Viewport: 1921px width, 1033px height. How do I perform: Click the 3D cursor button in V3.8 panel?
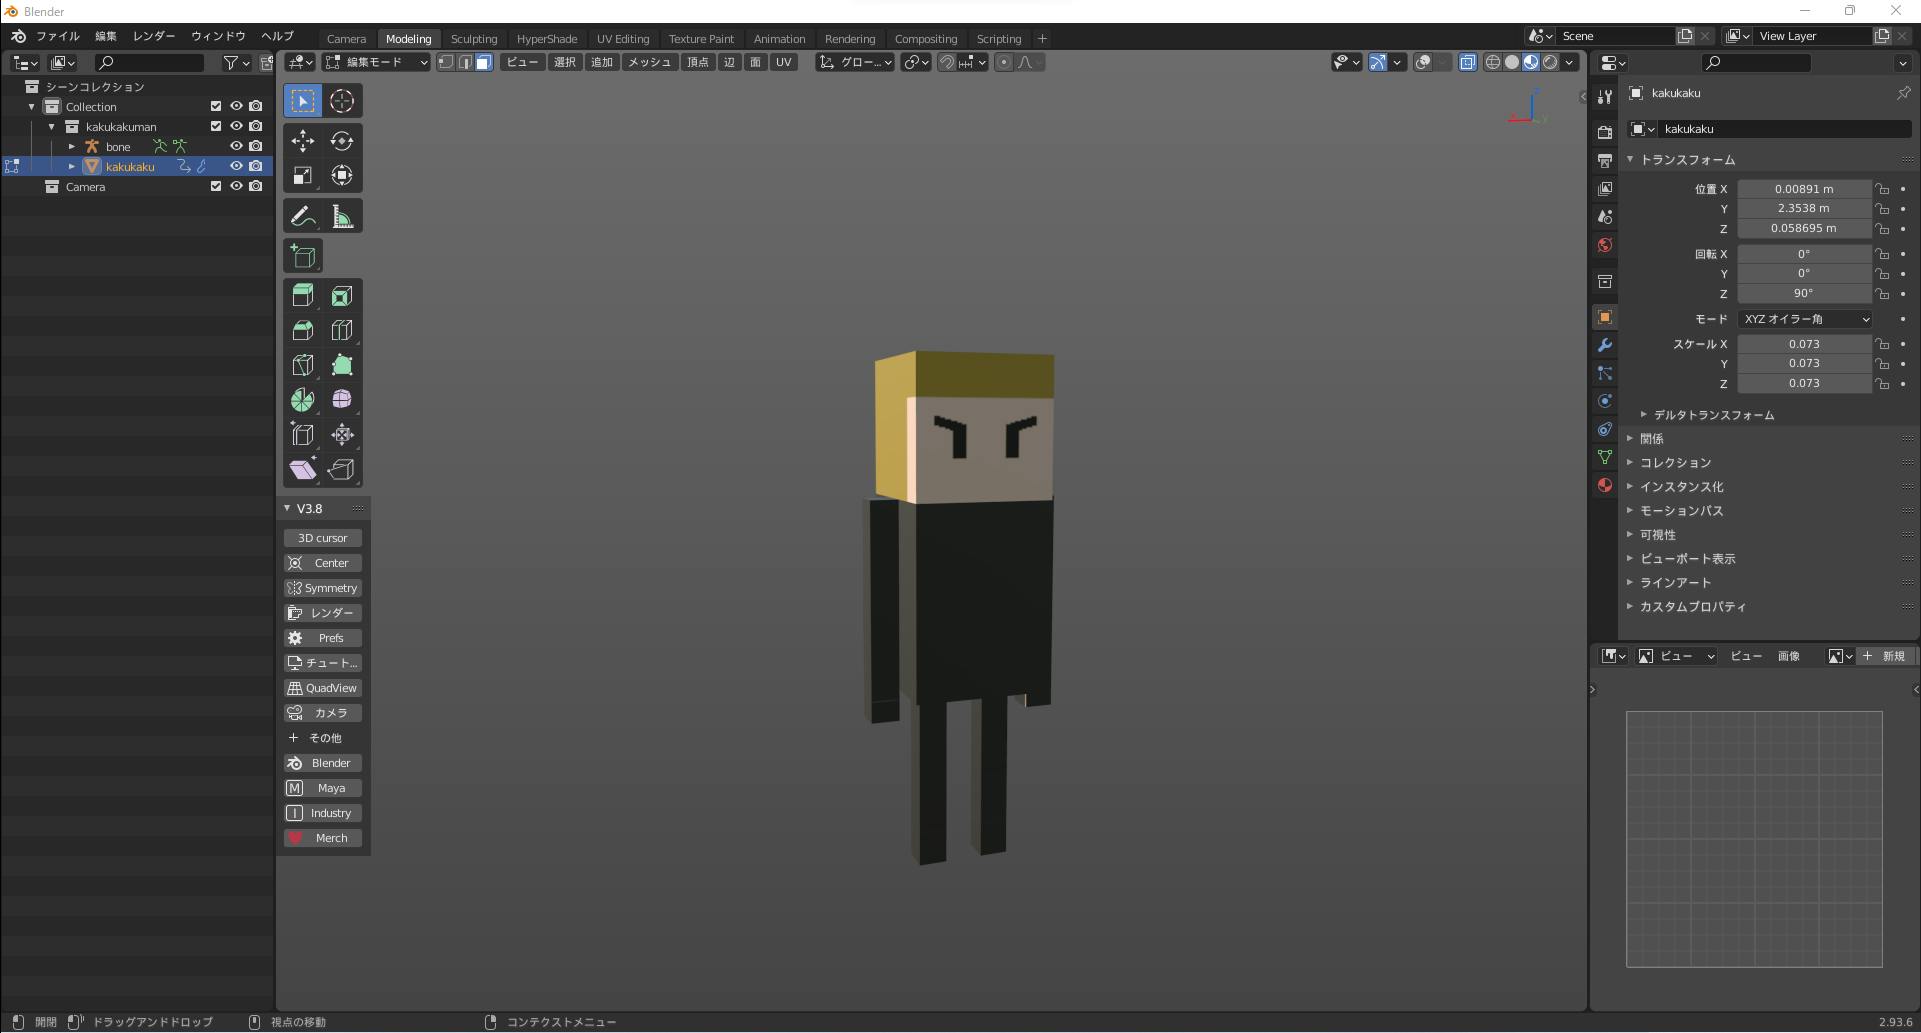pyautogui.click(x=323, y=538)
